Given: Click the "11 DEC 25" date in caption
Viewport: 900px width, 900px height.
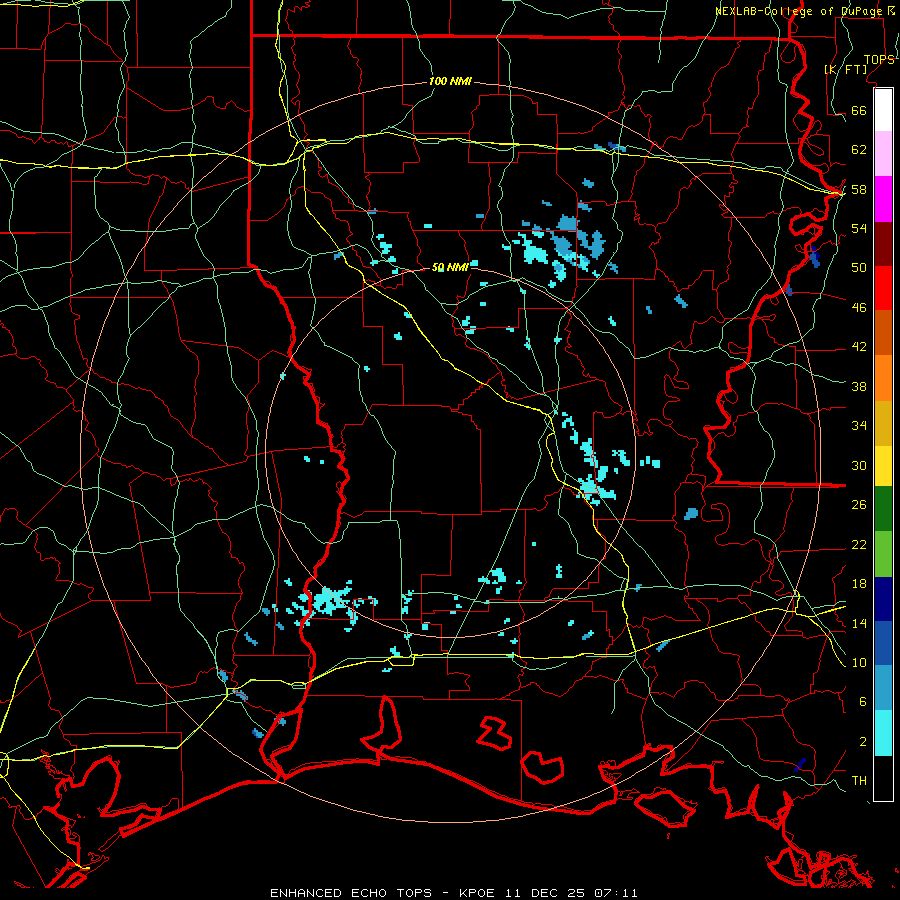Looking at the screenshot, I should 545,893.
